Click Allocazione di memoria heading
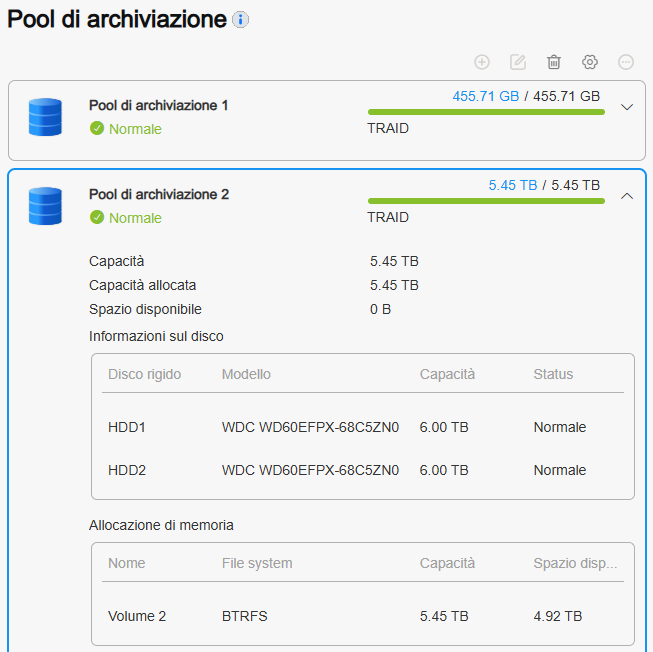This screenshot has width=653, height=652. 161,525
